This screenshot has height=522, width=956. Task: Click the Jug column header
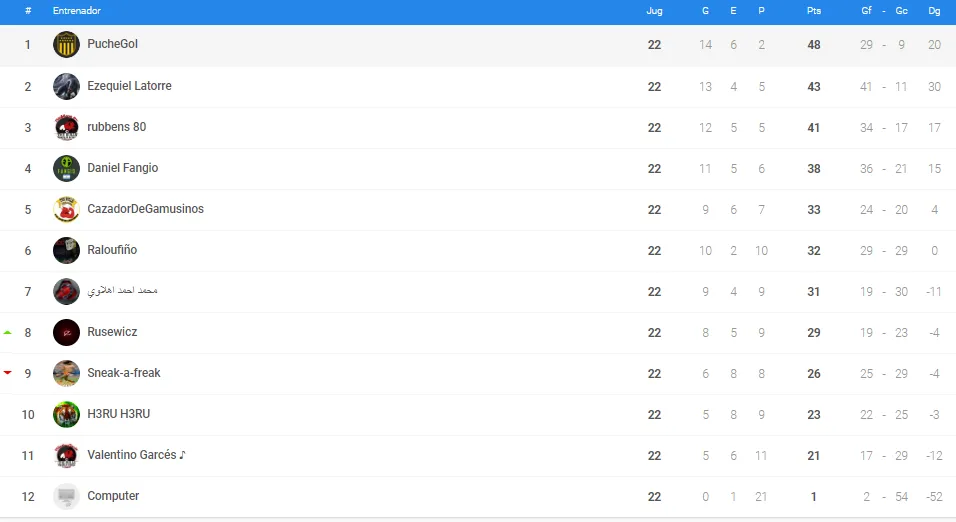click(x=654, y=11)
